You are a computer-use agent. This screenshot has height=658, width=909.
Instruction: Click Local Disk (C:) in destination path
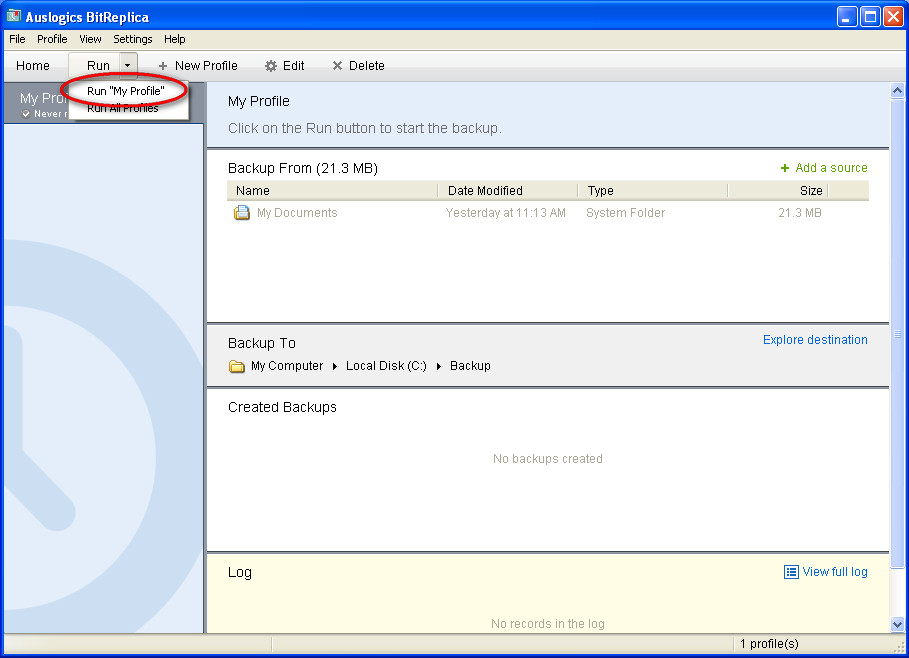point(386,366)
